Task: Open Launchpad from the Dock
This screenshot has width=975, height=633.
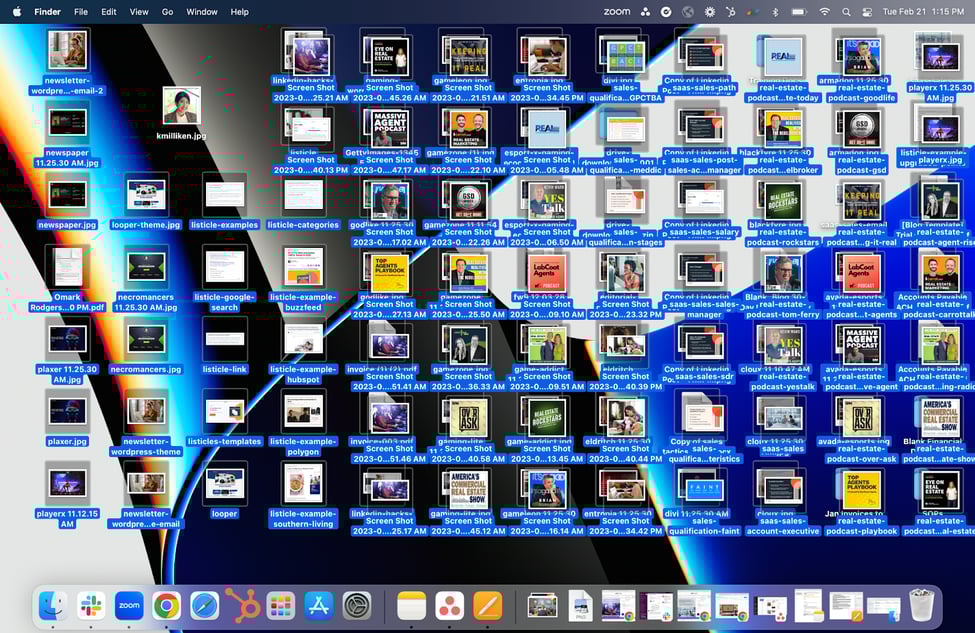Action: pos(280,605)
